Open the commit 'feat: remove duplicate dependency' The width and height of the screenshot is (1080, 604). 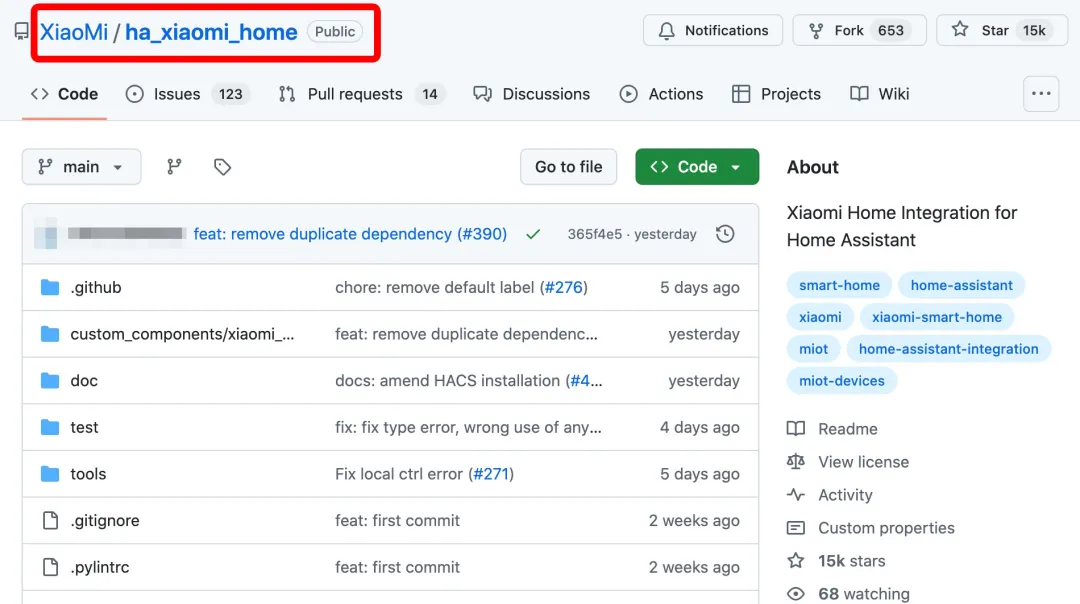click(x=322, y=234)
